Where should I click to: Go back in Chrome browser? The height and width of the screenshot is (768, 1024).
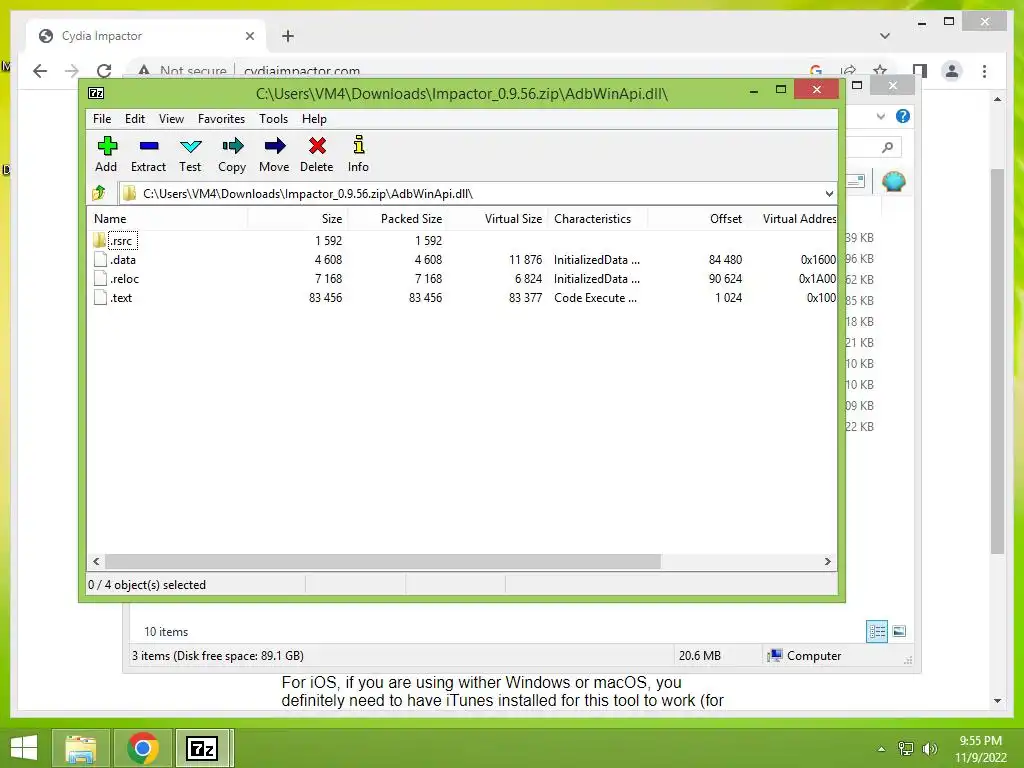[40, 71]
